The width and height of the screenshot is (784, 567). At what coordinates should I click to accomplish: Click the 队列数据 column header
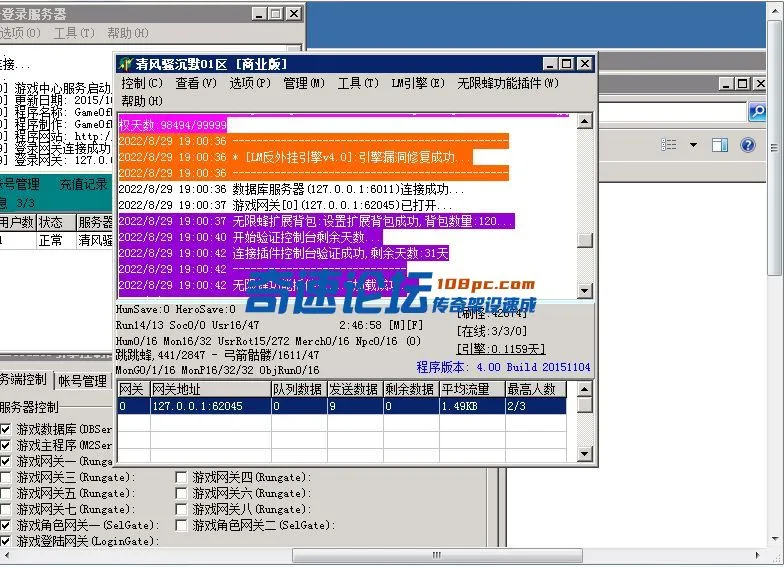click(299, 389)
